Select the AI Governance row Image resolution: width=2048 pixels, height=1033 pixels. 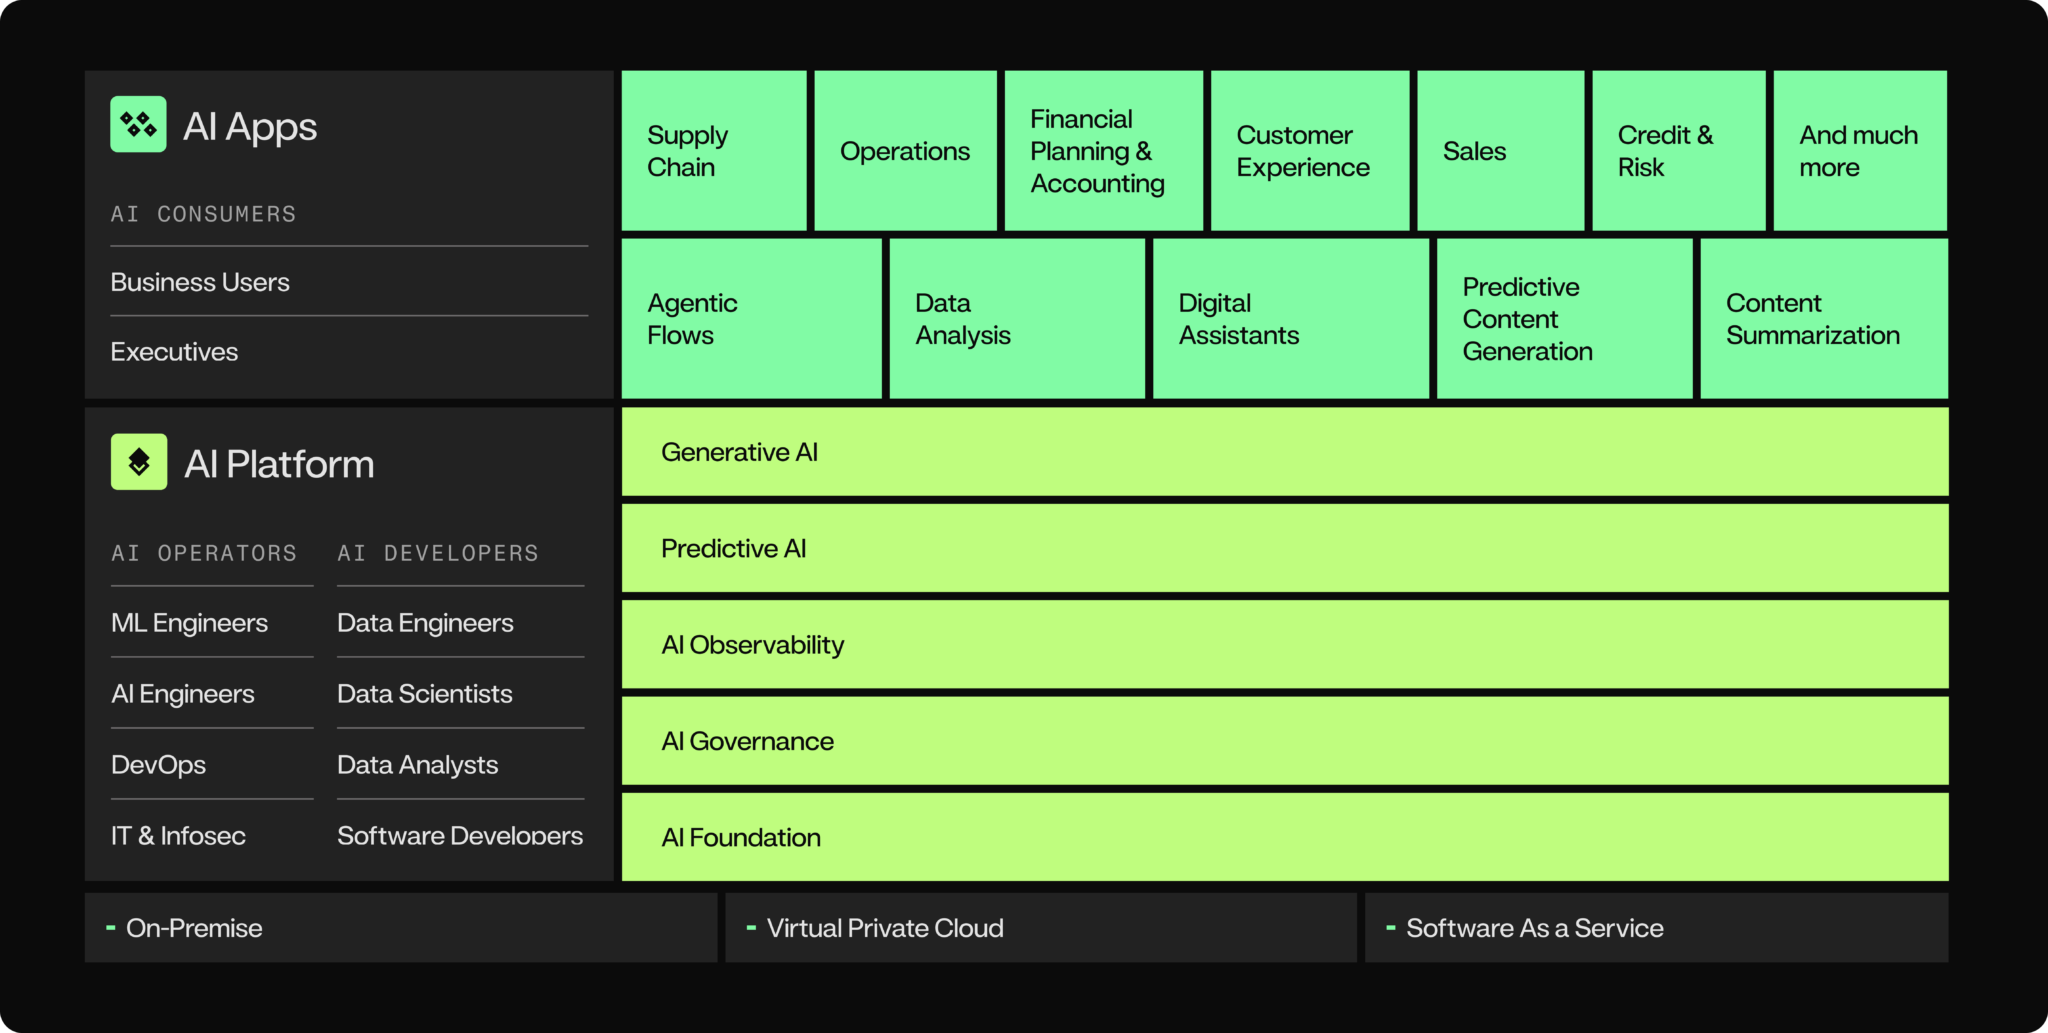(1285, 741)
